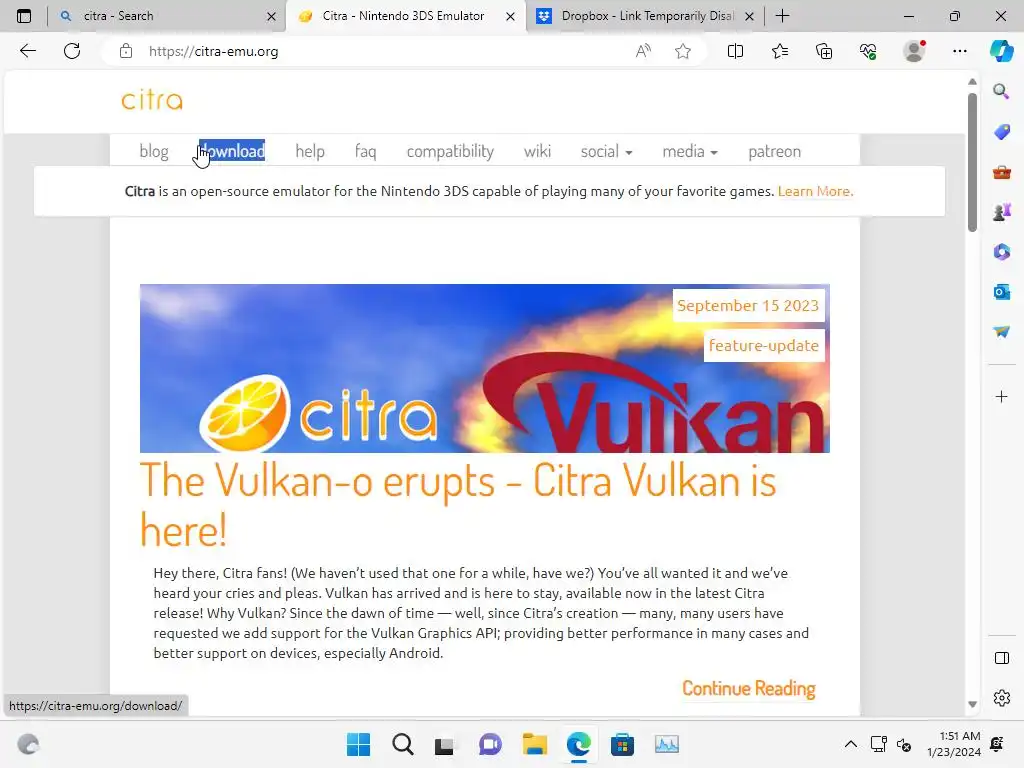Expand the media dropdown menu
The image size is (1024, 768).
pyautogui.click(x=690, y=151)
